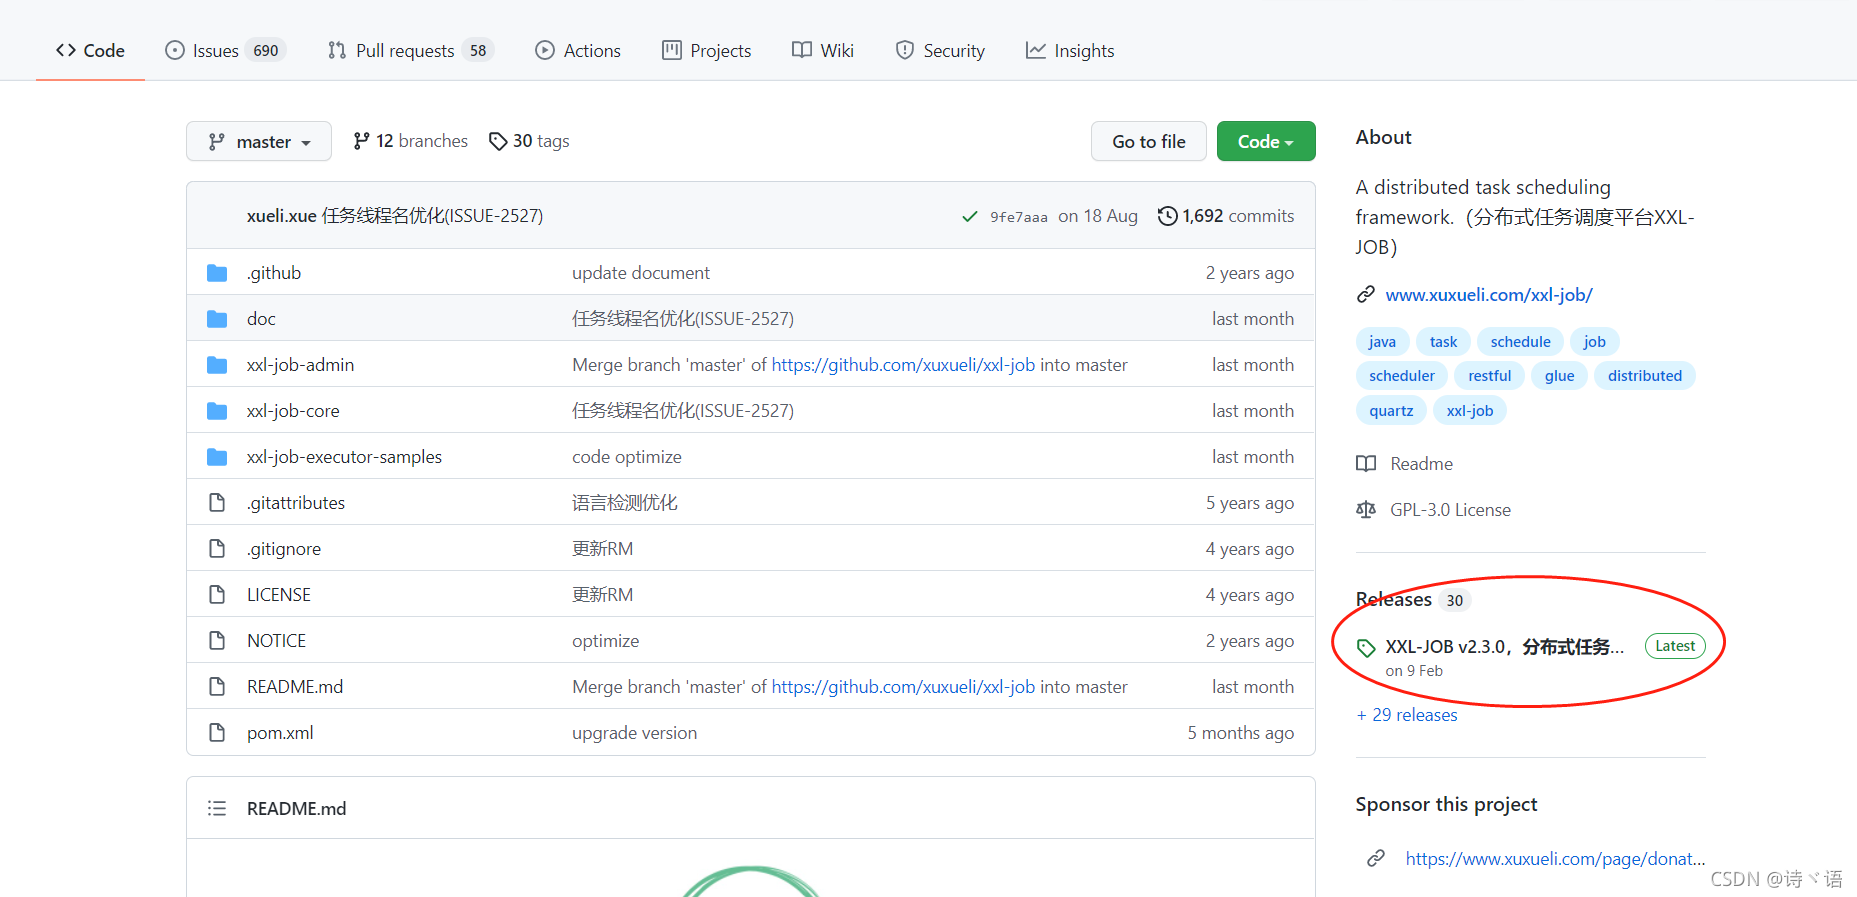
Task: Click the file icon for README.md row
Action: point(217,687)
